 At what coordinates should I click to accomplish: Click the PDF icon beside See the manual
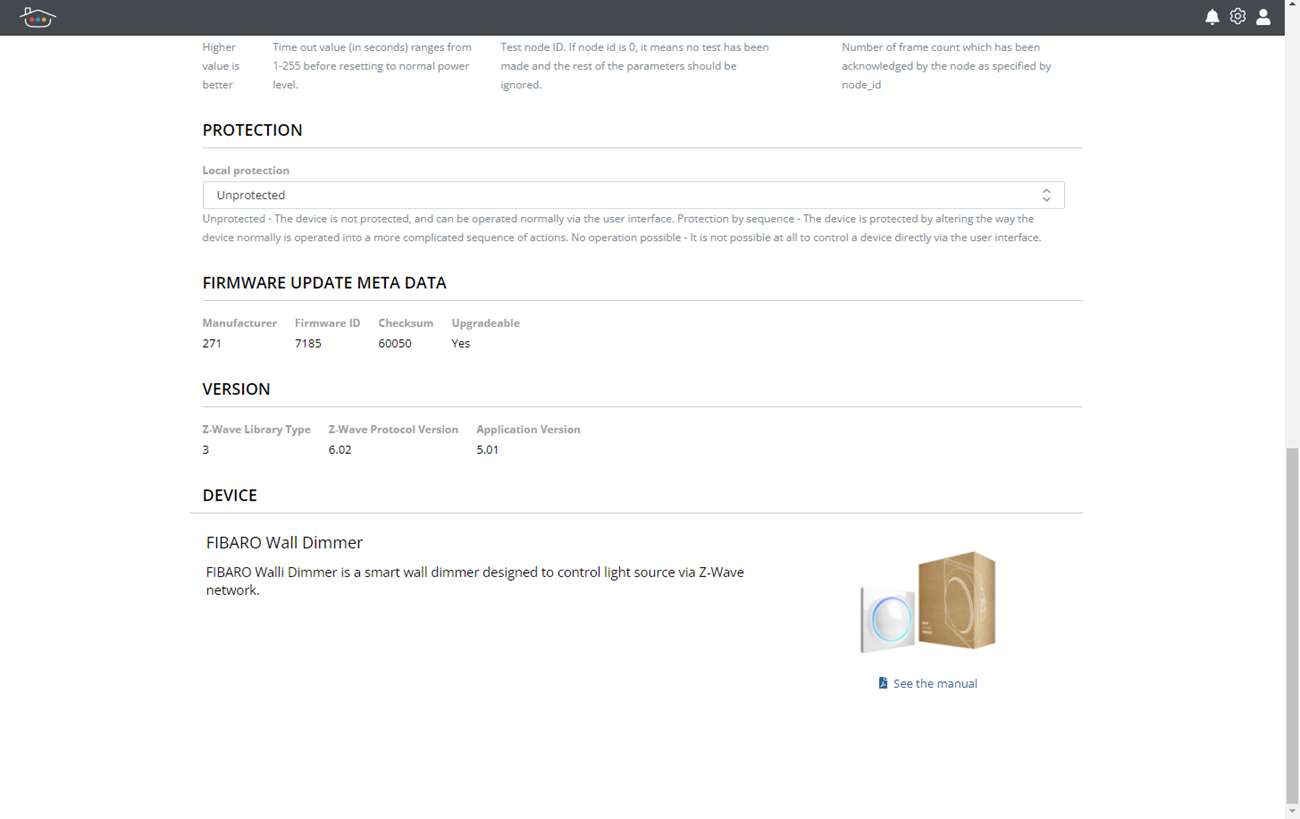tap(883, 683)
